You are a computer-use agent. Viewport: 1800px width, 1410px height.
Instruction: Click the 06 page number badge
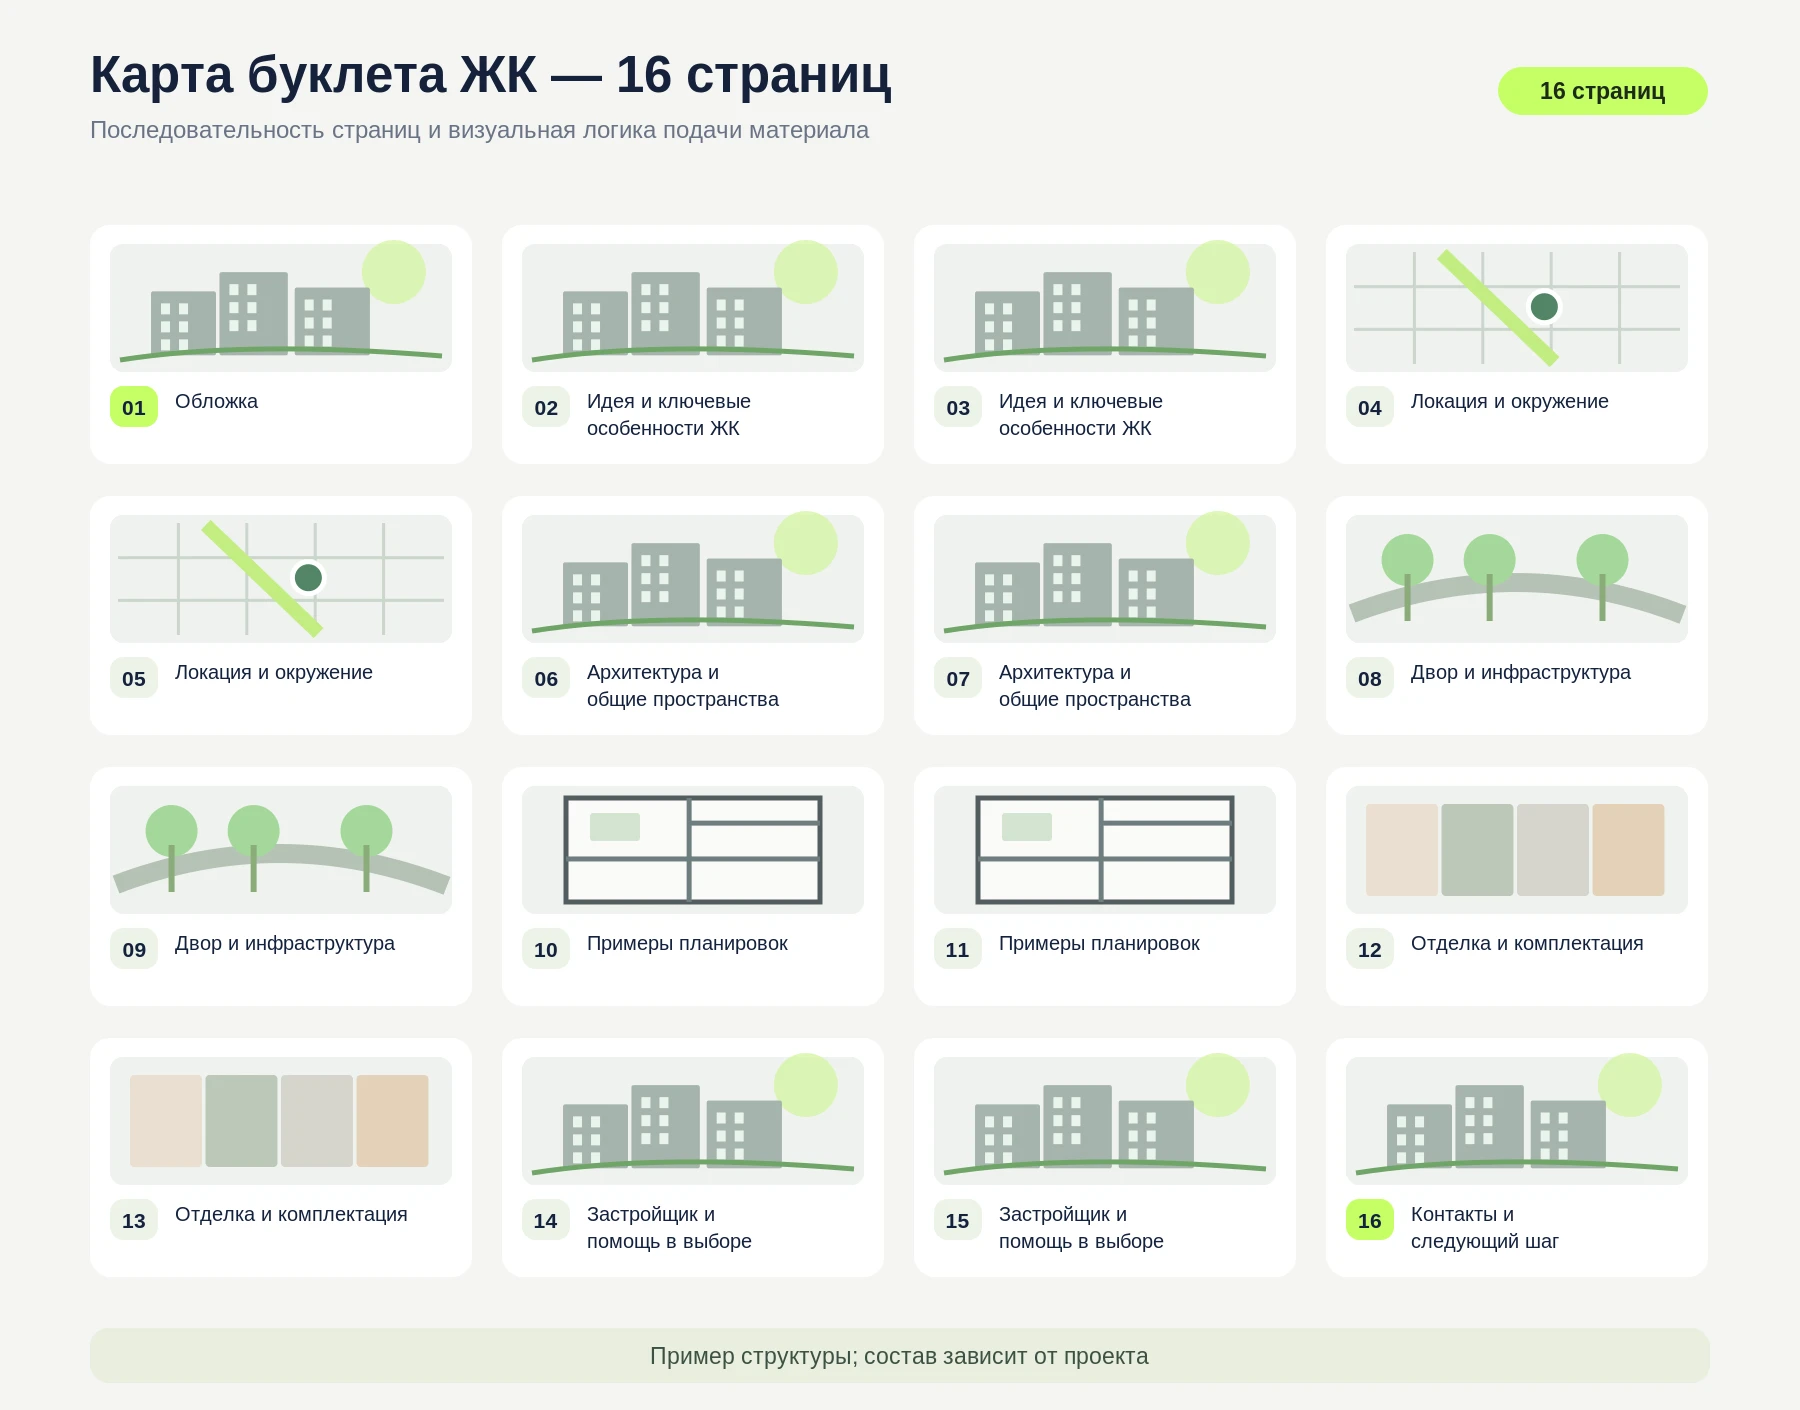(546, 678)
